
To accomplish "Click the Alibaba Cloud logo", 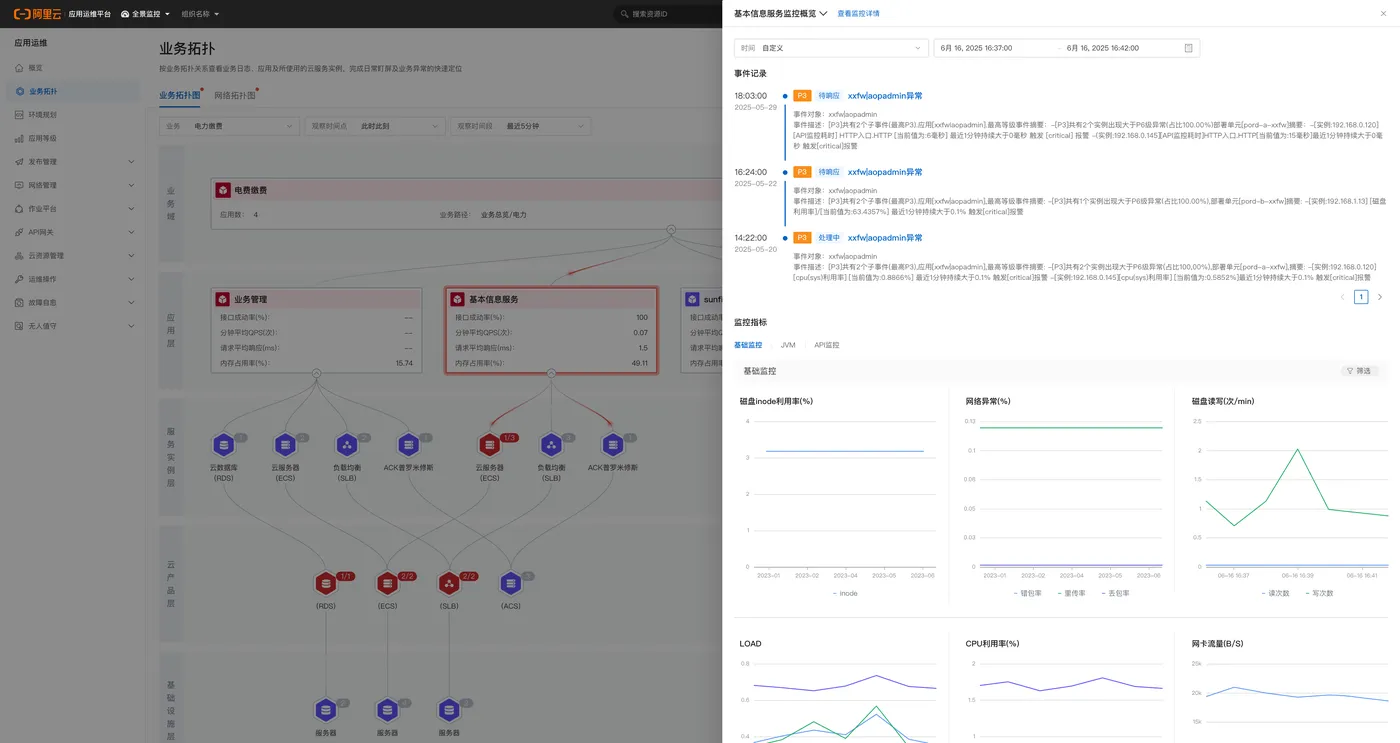I will [x=38, y=14].
